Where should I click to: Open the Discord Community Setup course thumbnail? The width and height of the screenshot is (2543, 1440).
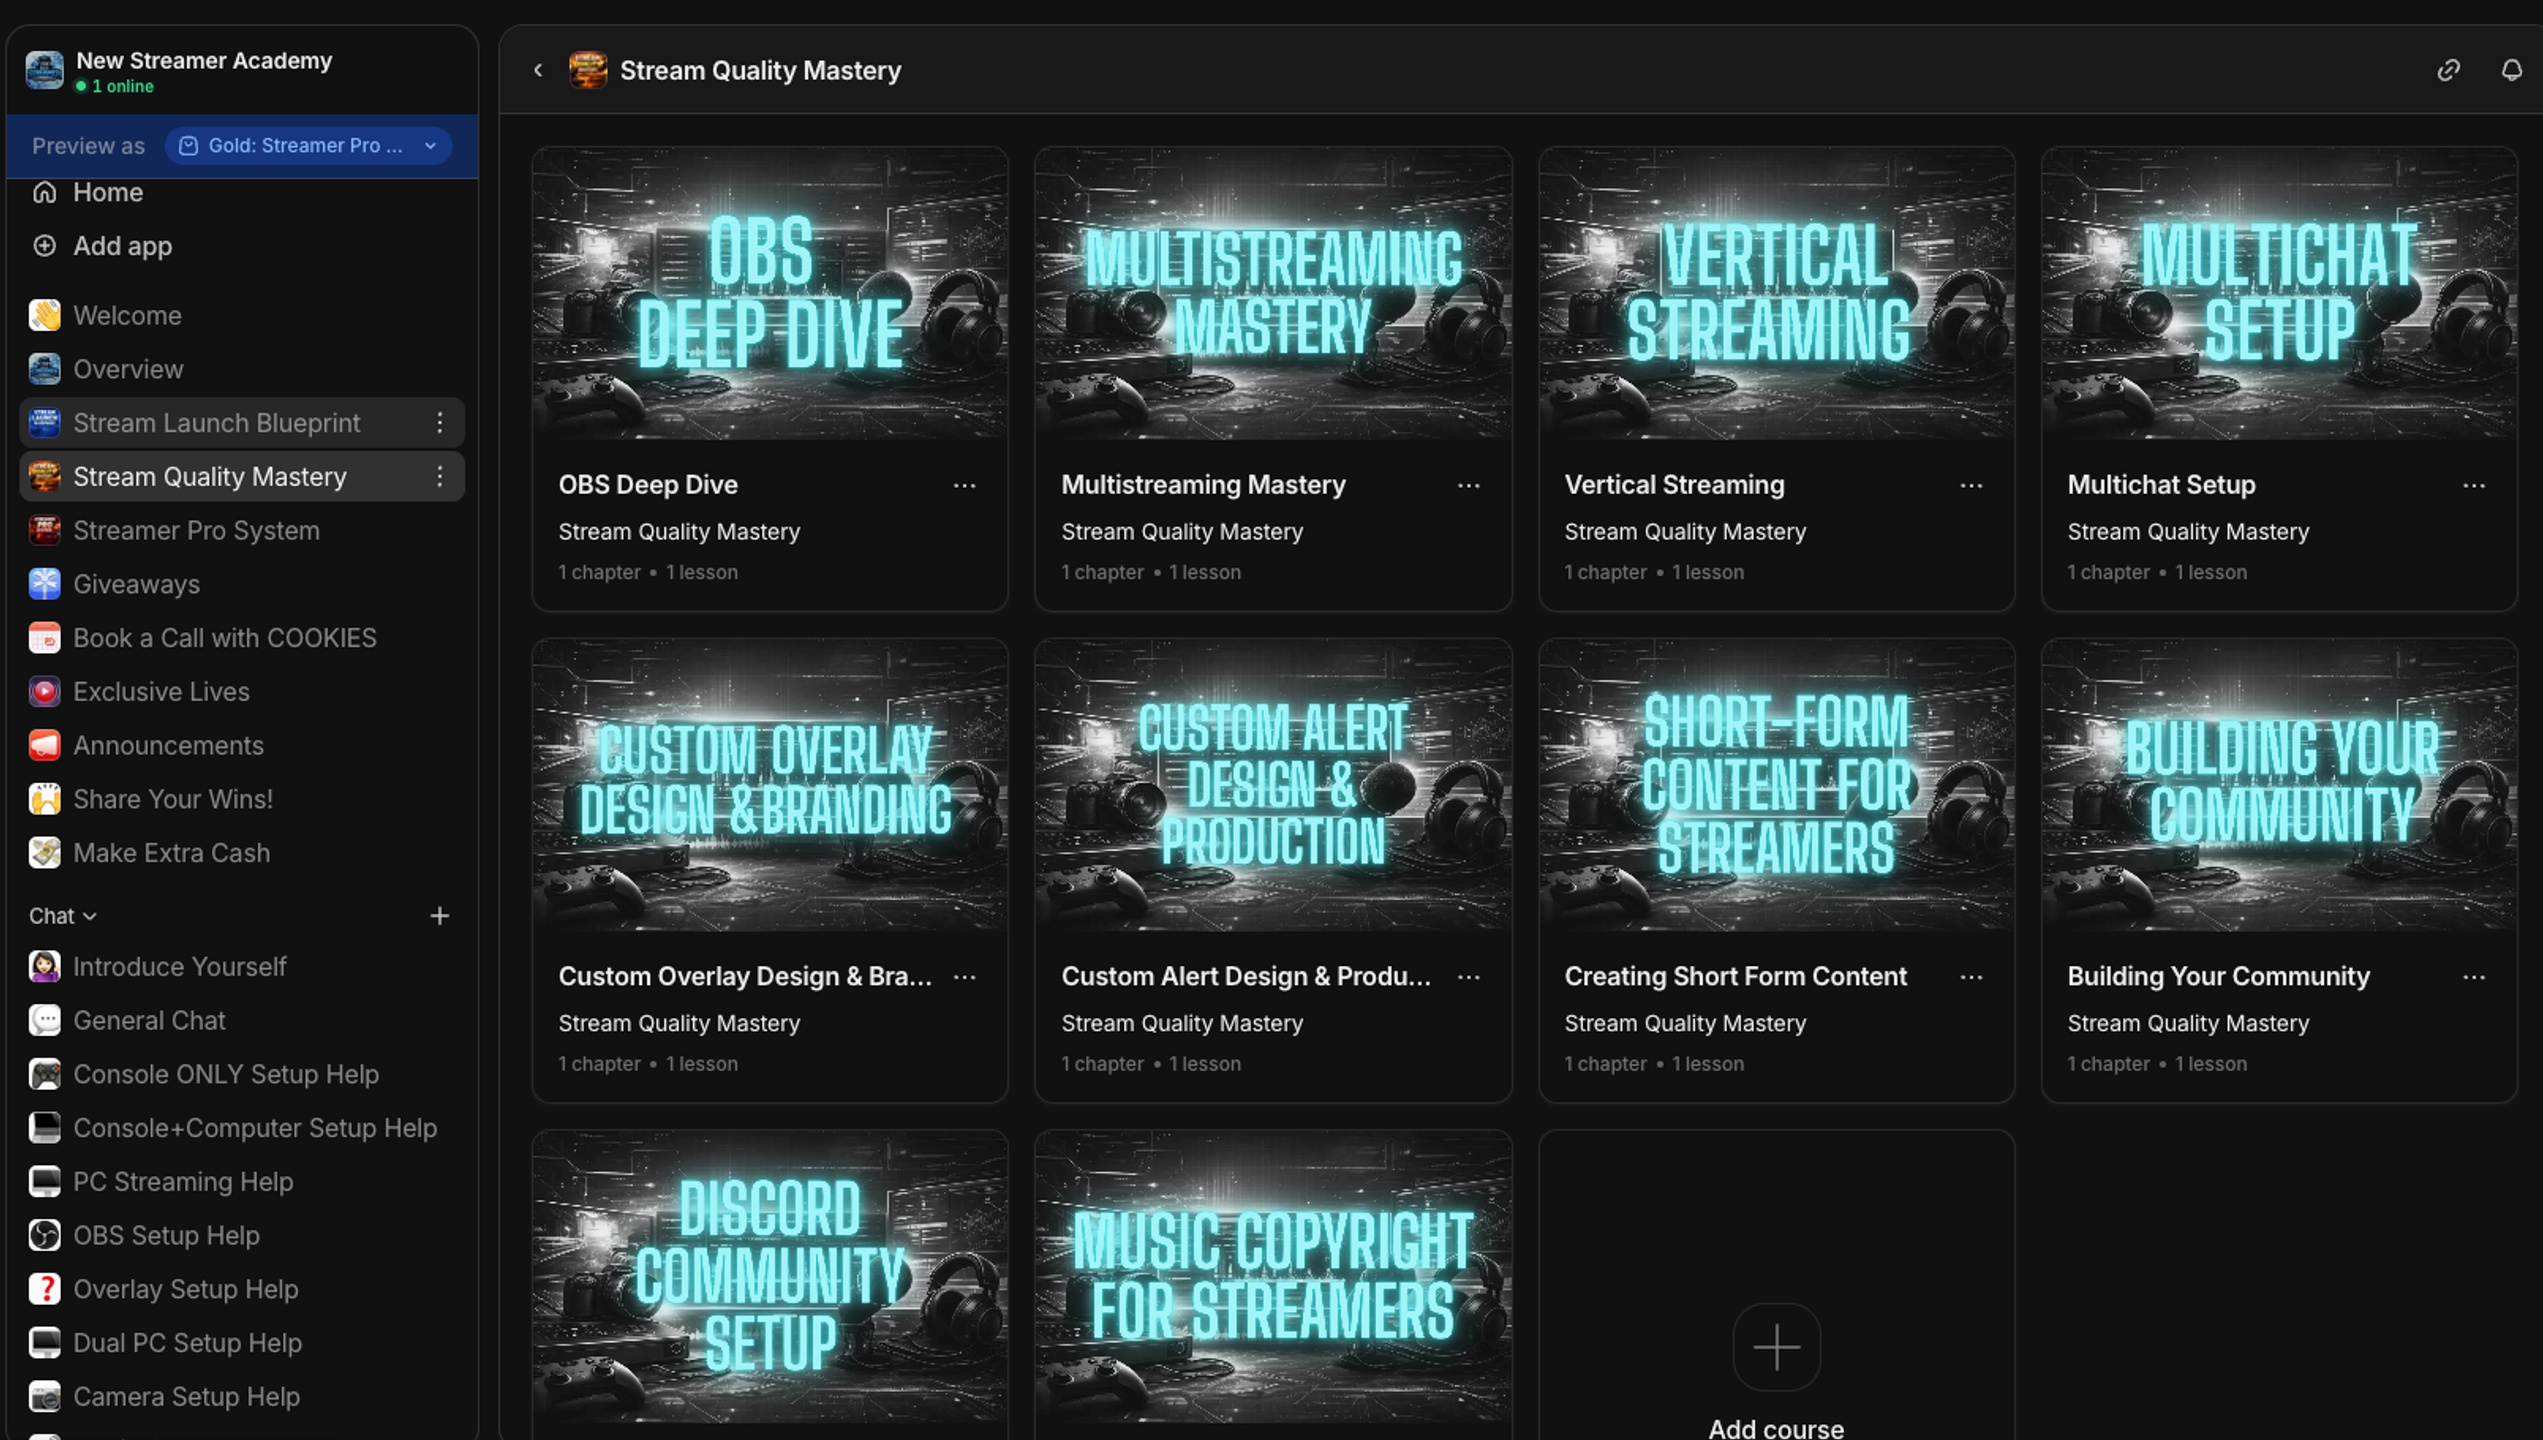(770, 1277)
